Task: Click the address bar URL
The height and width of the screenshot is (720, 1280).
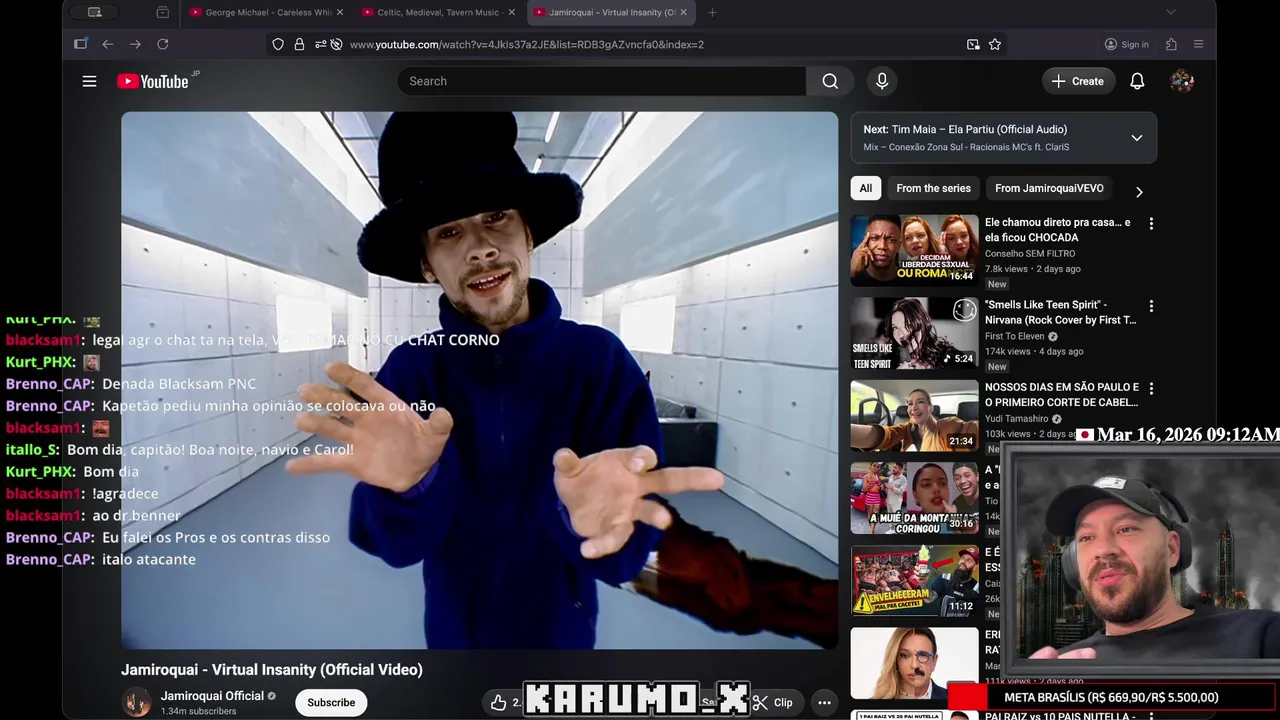Action: (x=527, y=44)
